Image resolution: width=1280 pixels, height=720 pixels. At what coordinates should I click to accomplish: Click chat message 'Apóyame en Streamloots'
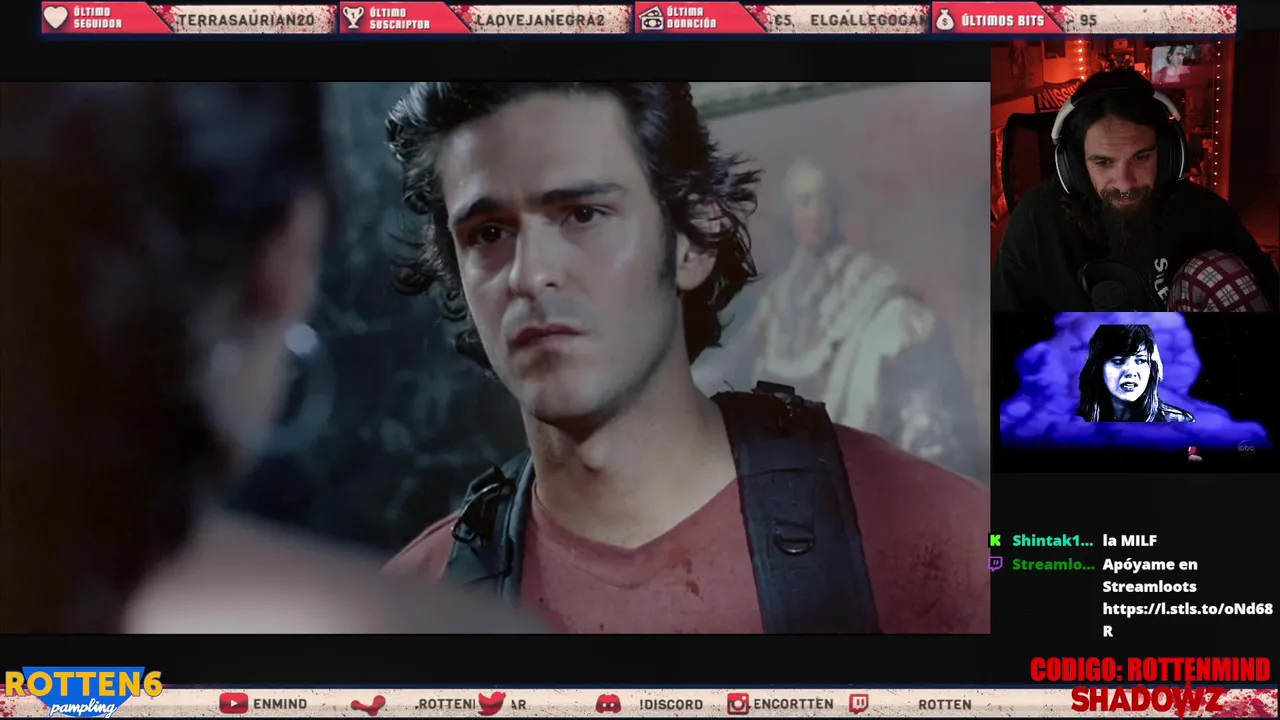tap(1150, 575)
